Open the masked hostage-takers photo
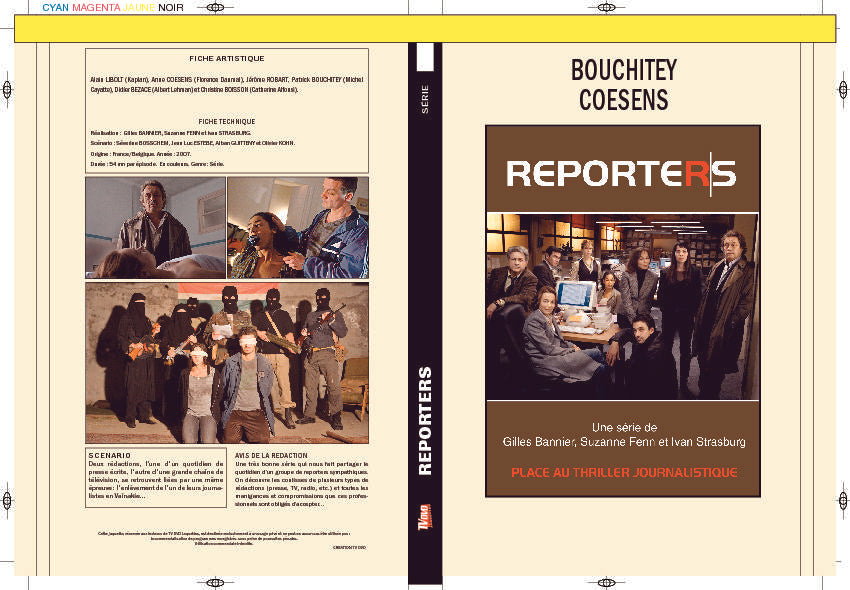Image resolution: width=850 pixels, height=590 pixels. click(x=227, y=363)
